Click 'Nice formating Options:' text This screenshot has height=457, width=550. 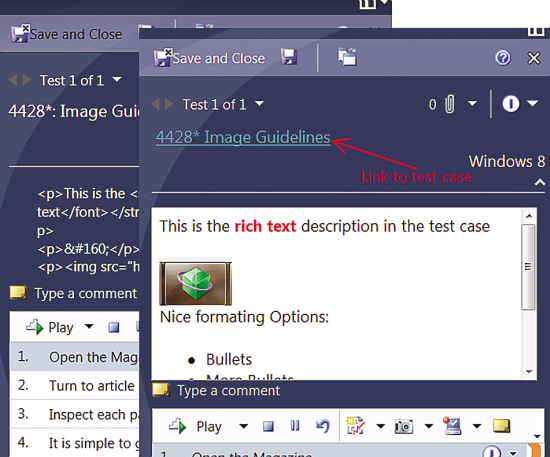click(x=244, y=317)
